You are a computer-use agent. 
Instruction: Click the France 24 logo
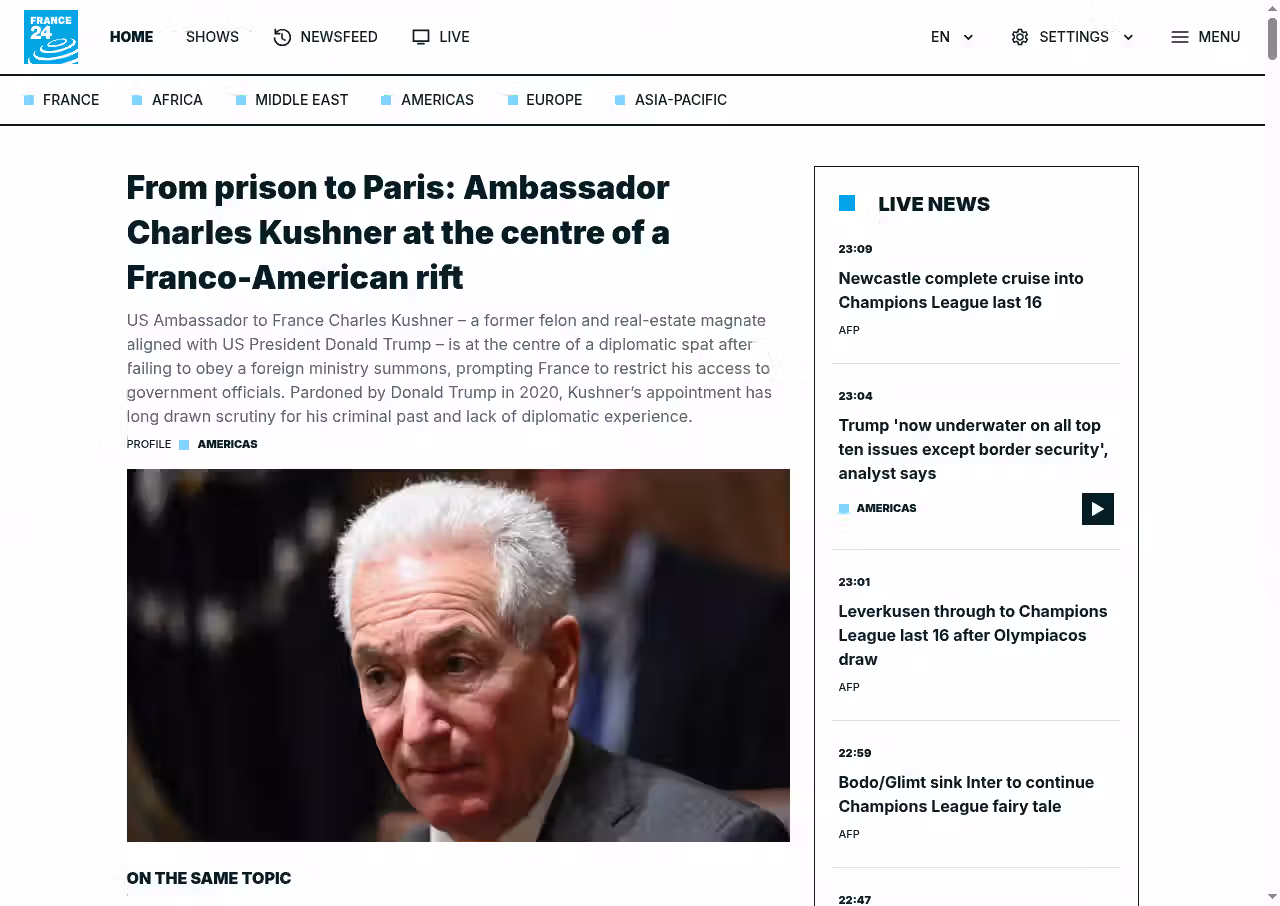51,37
